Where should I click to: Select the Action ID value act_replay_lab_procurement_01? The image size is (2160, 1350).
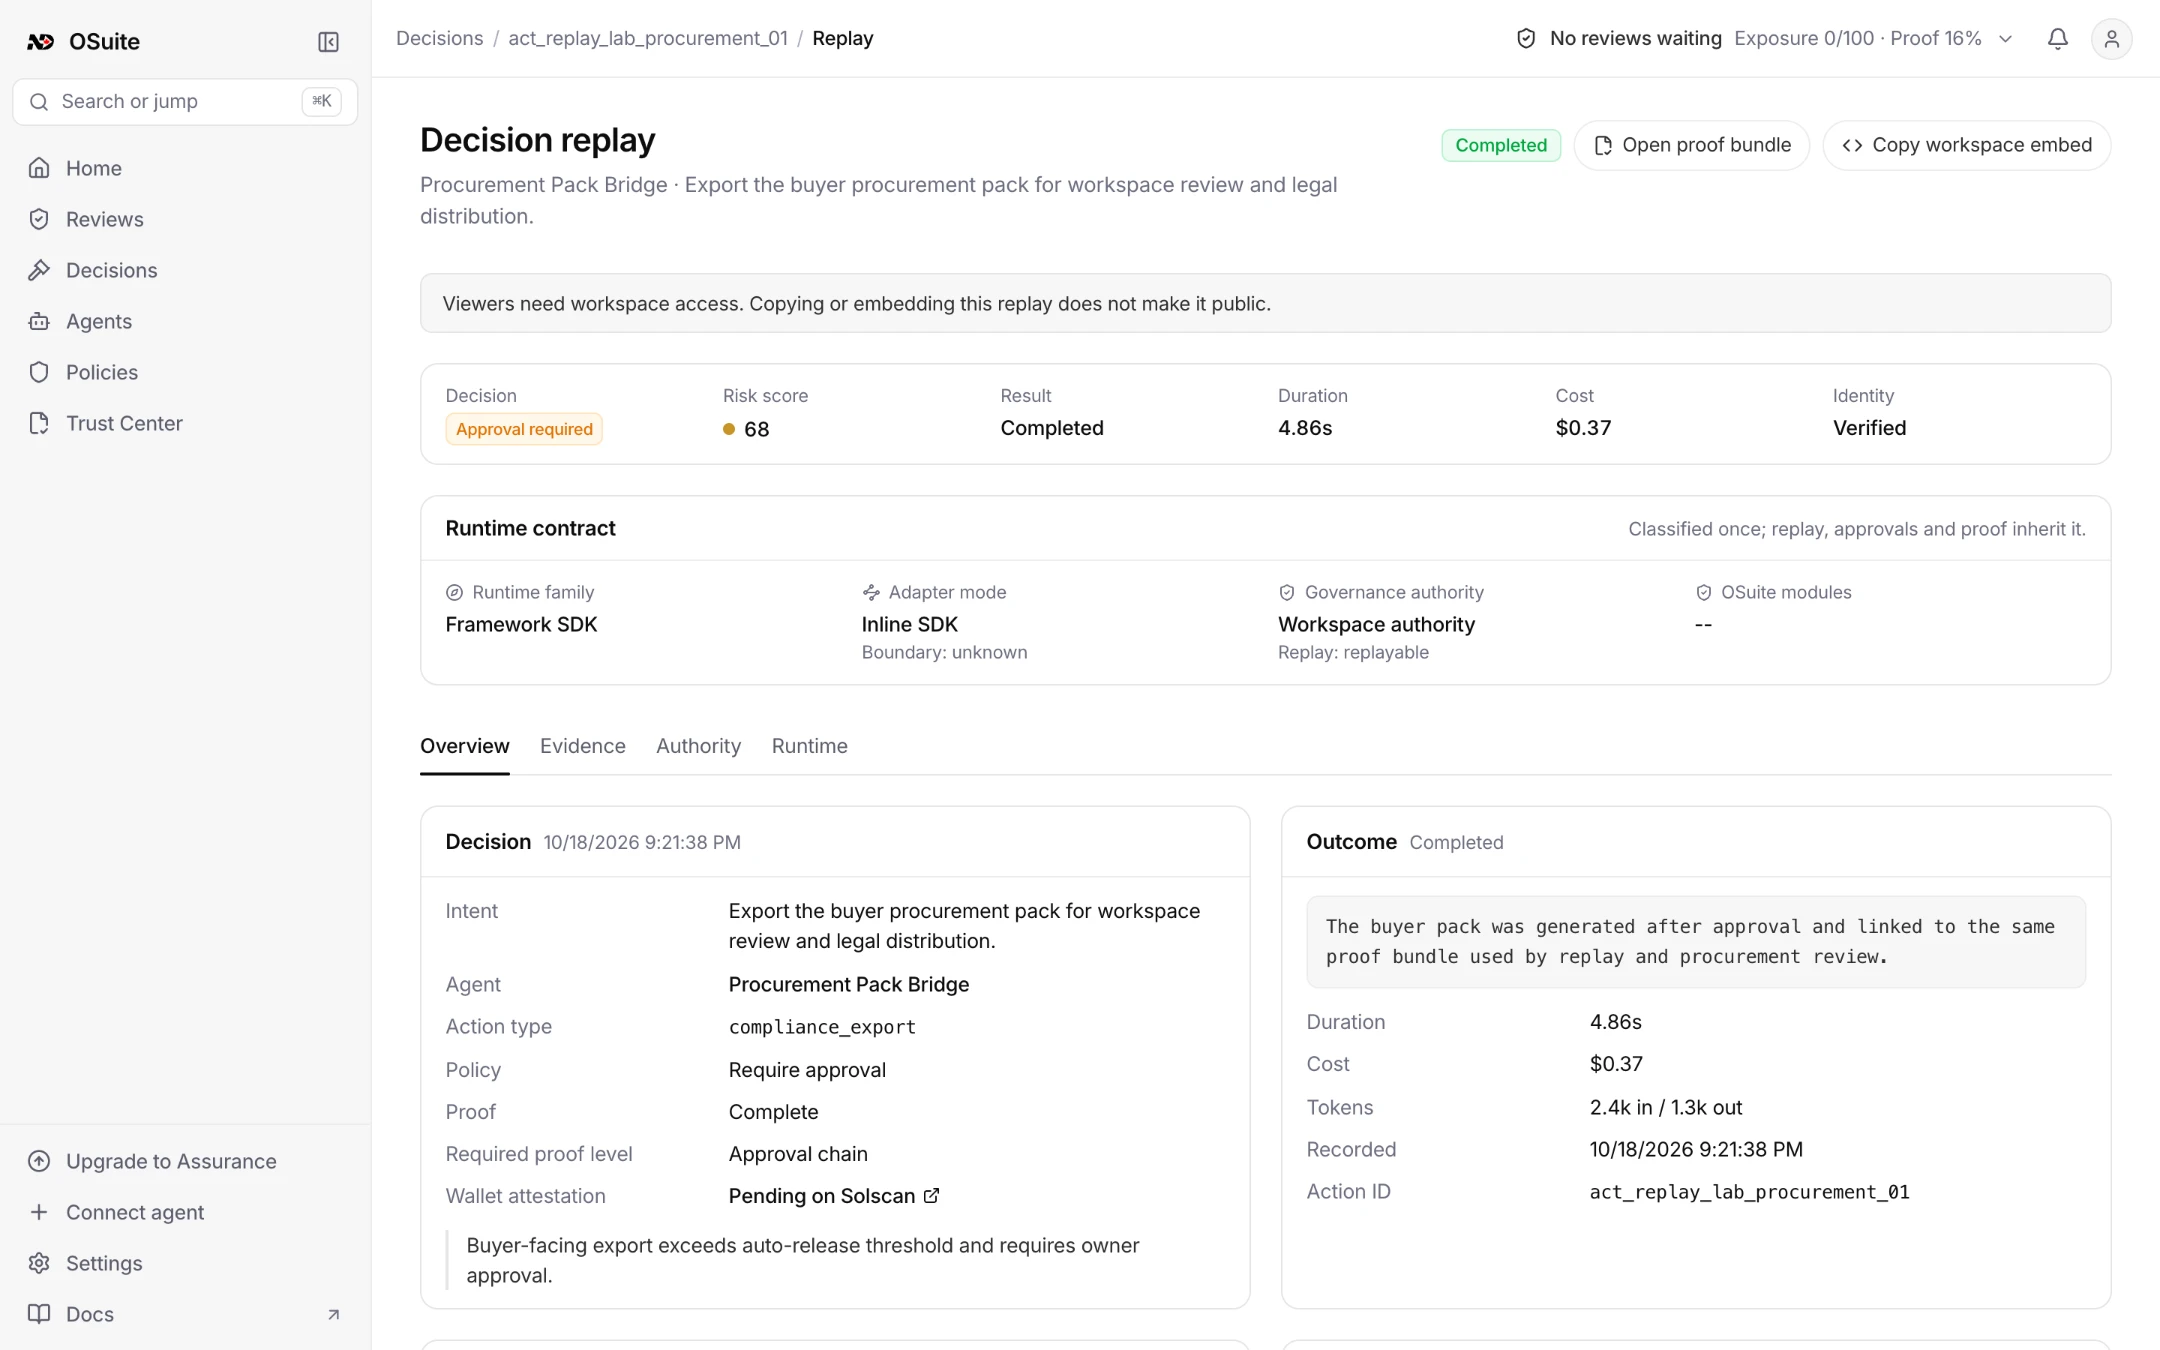1749,1192
